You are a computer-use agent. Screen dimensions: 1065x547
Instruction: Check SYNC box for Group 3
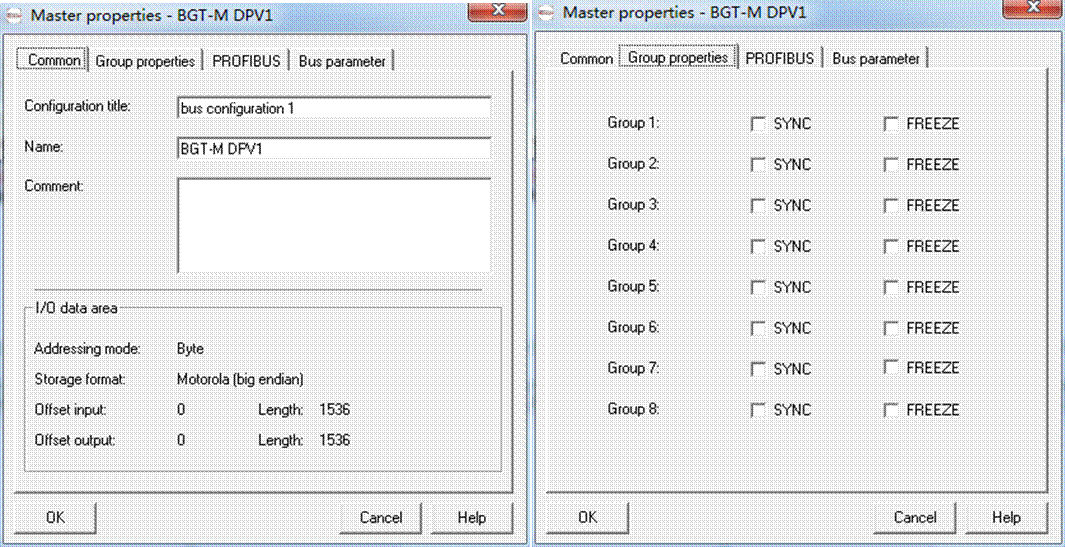tap(758, 206)
